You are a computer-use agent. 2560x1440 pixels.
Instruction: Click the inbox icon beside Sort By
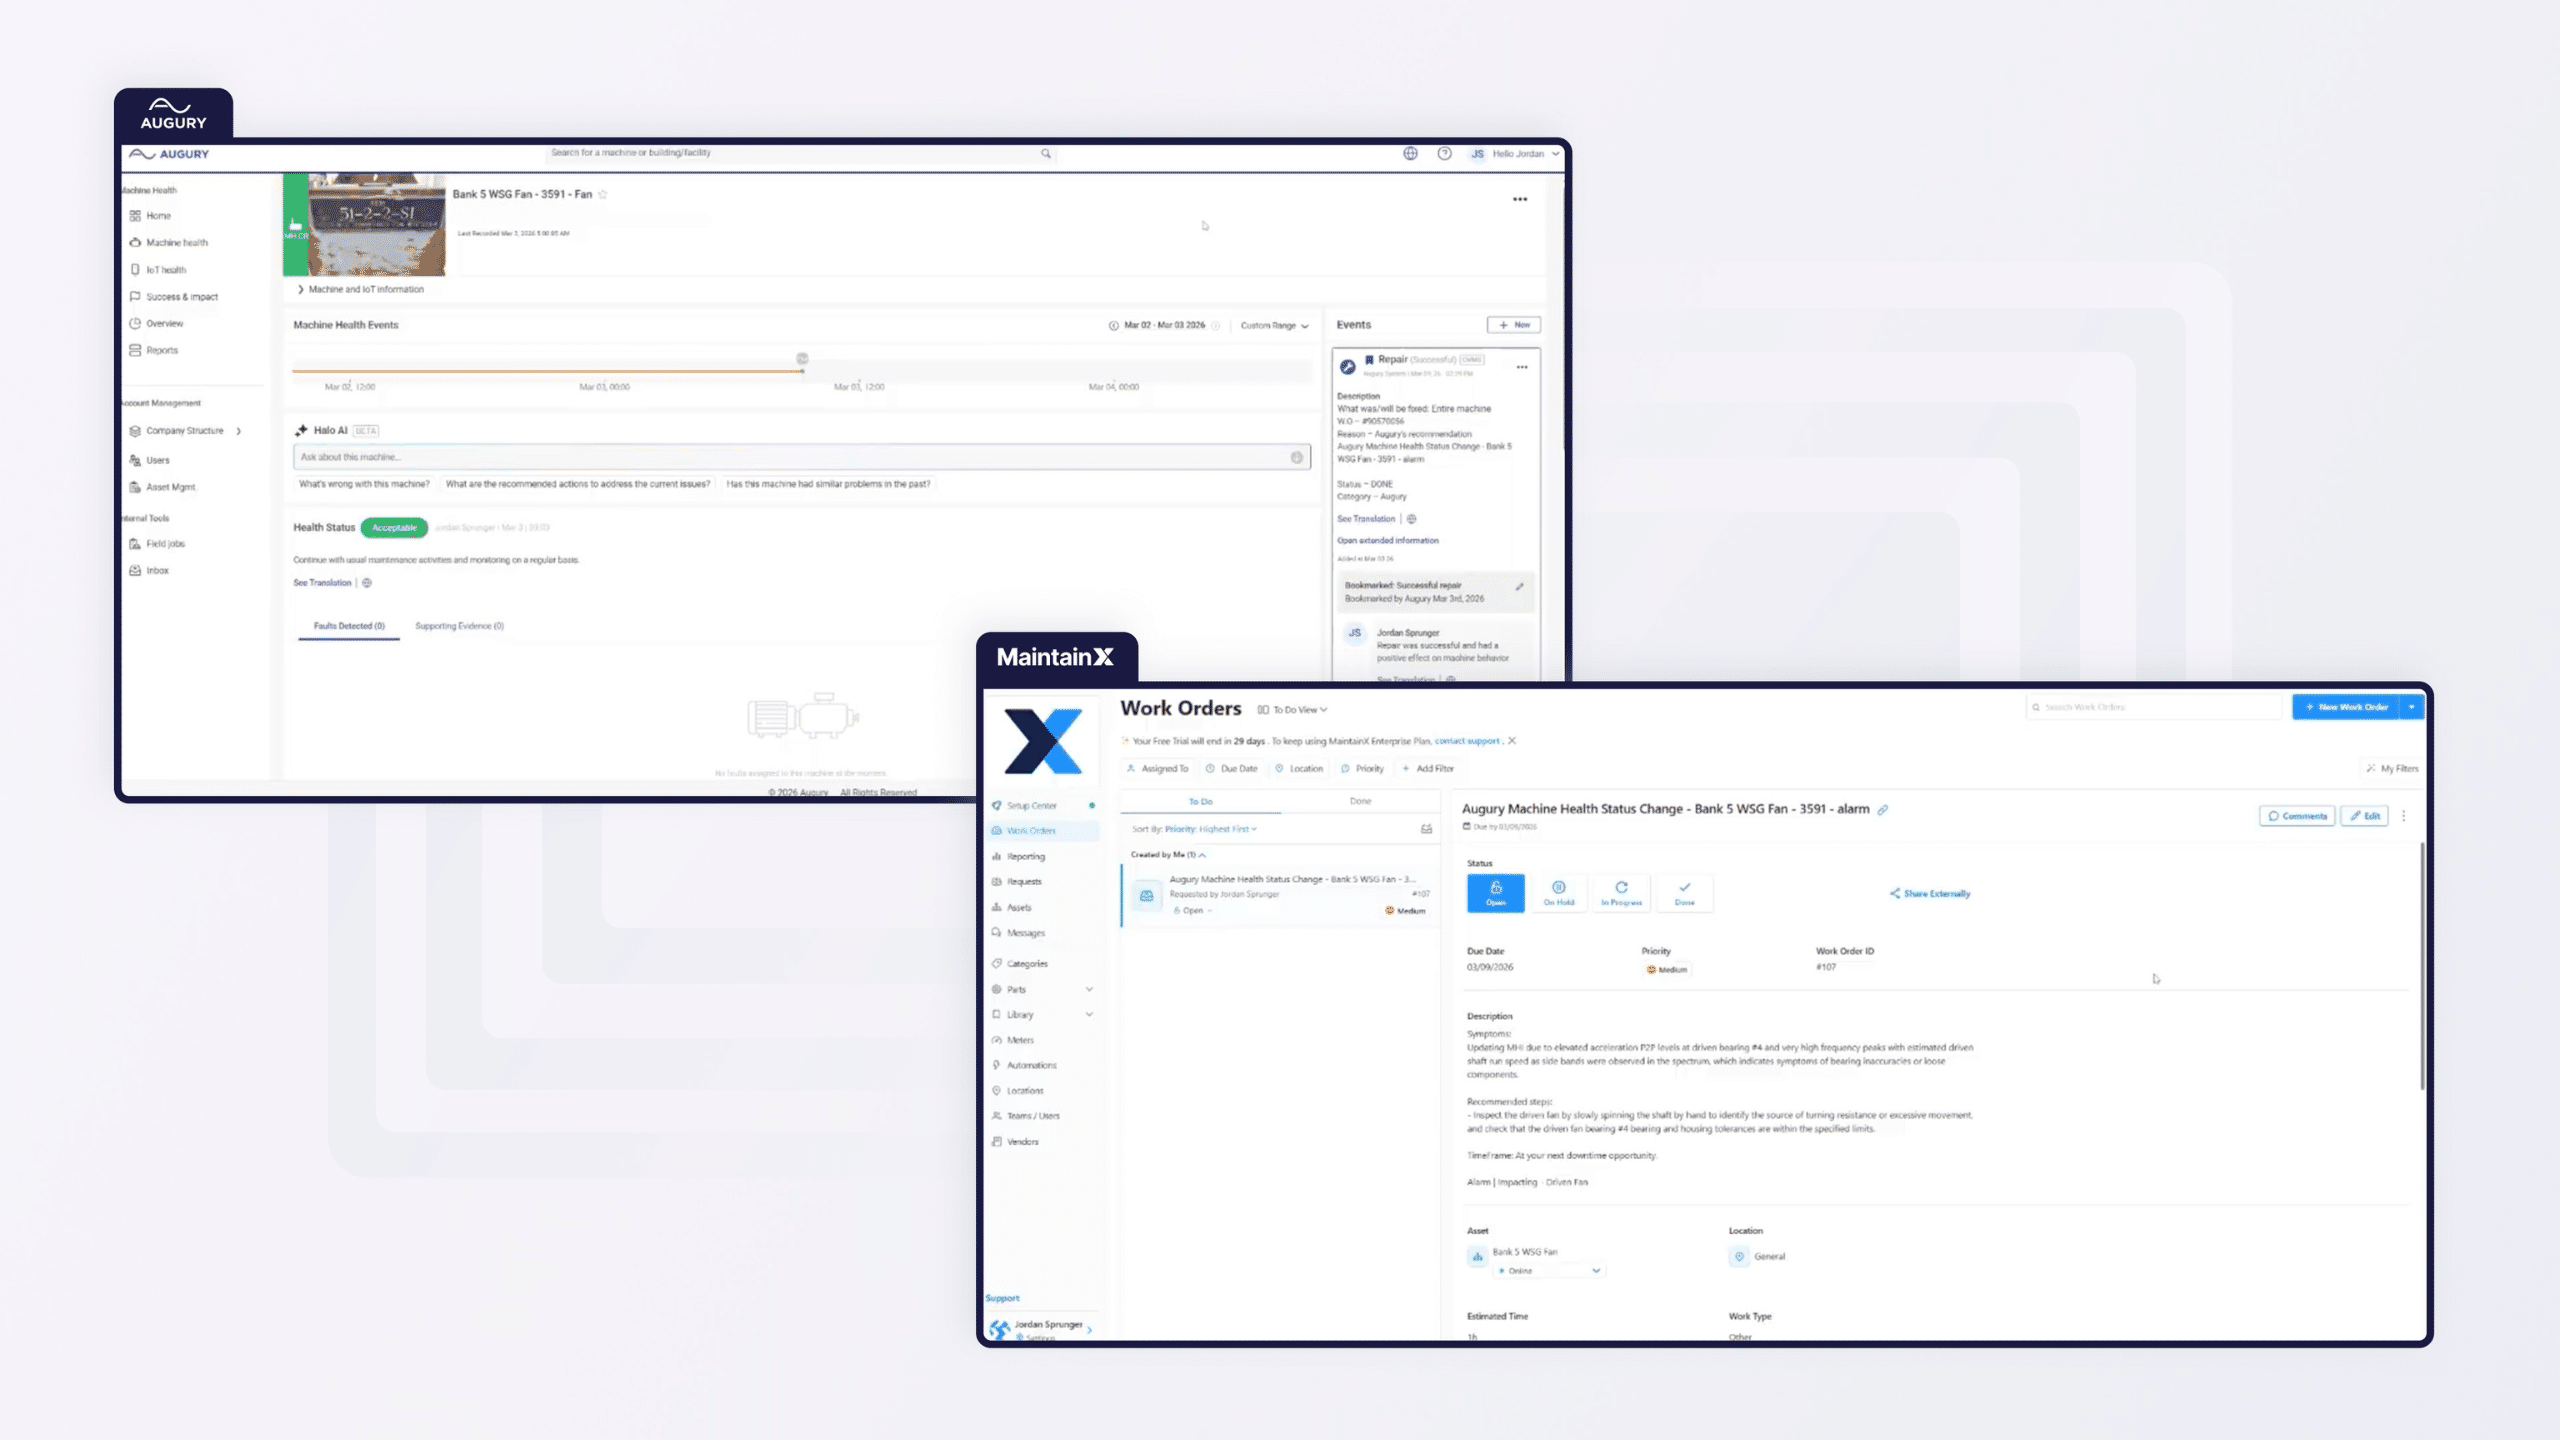pyautogui.click(x=1427, y=829)
